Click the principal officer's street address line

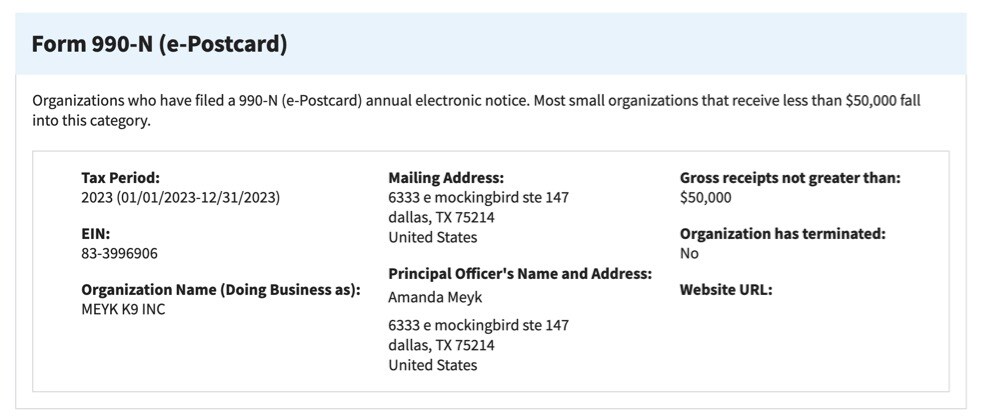click(478, 325)
